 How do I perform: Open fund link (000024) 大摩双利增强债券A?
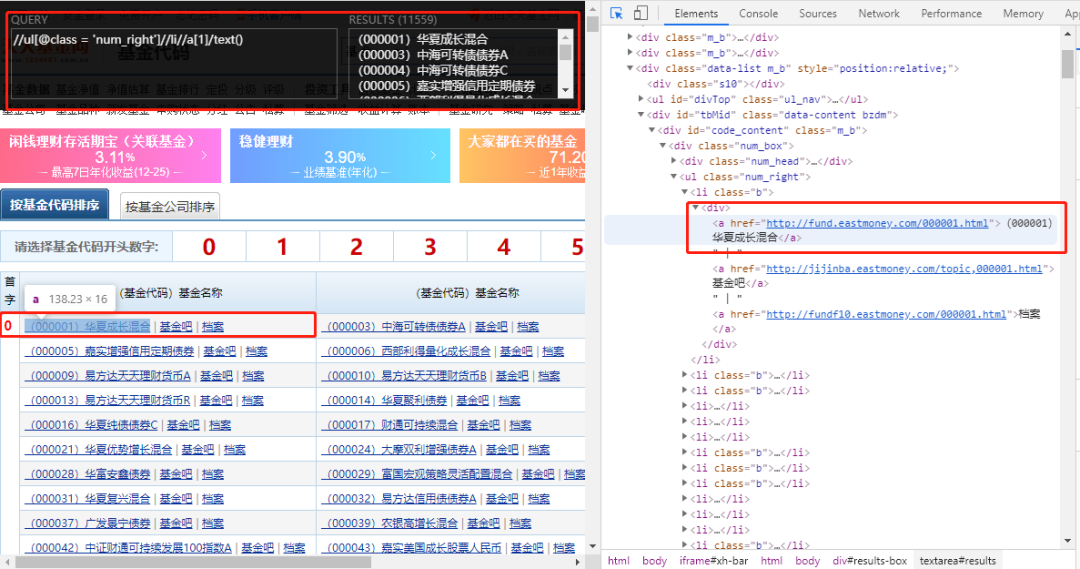[x=399, y=450]
